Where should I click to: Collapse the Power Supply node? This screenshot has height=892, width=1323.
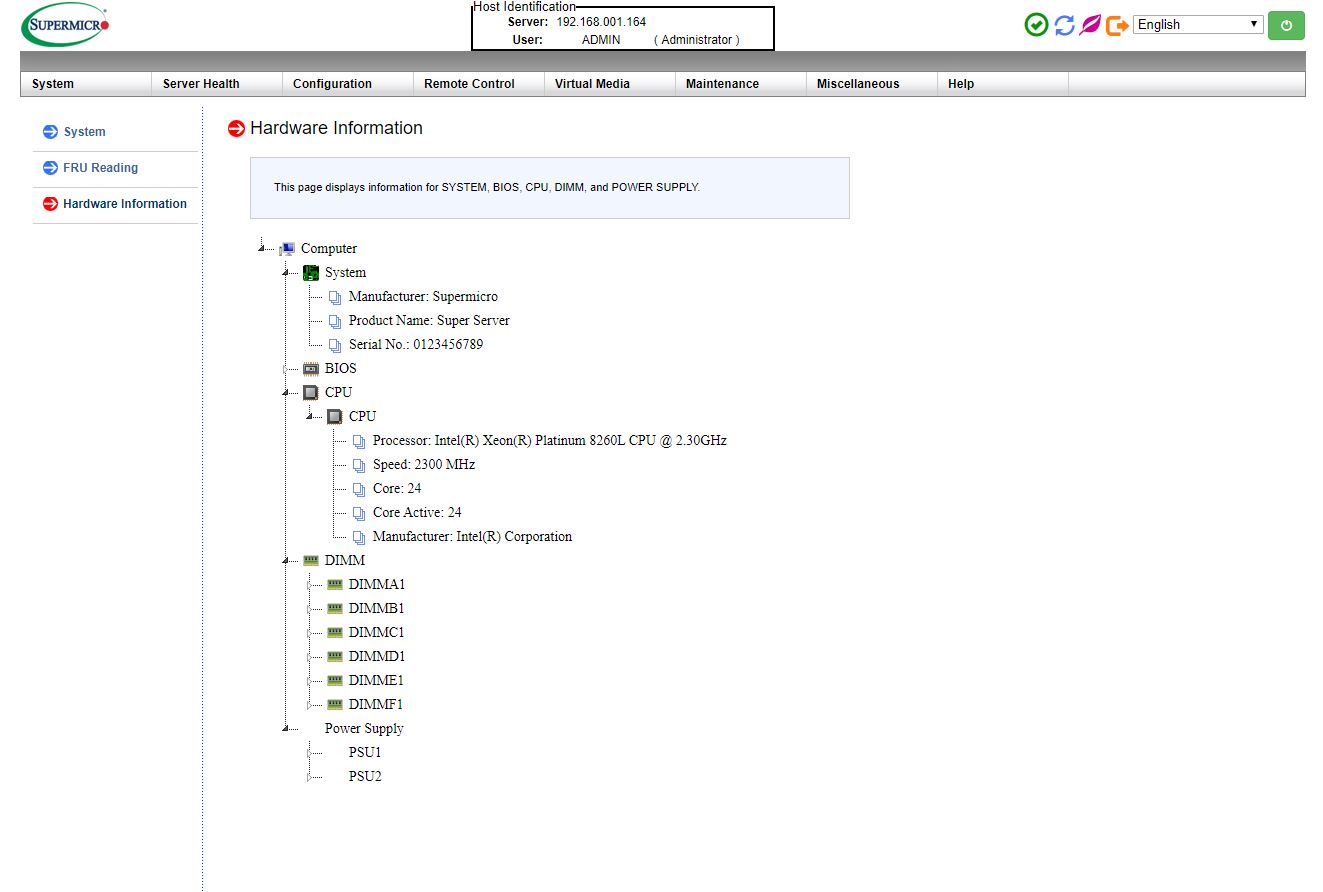tap(285, 727)
